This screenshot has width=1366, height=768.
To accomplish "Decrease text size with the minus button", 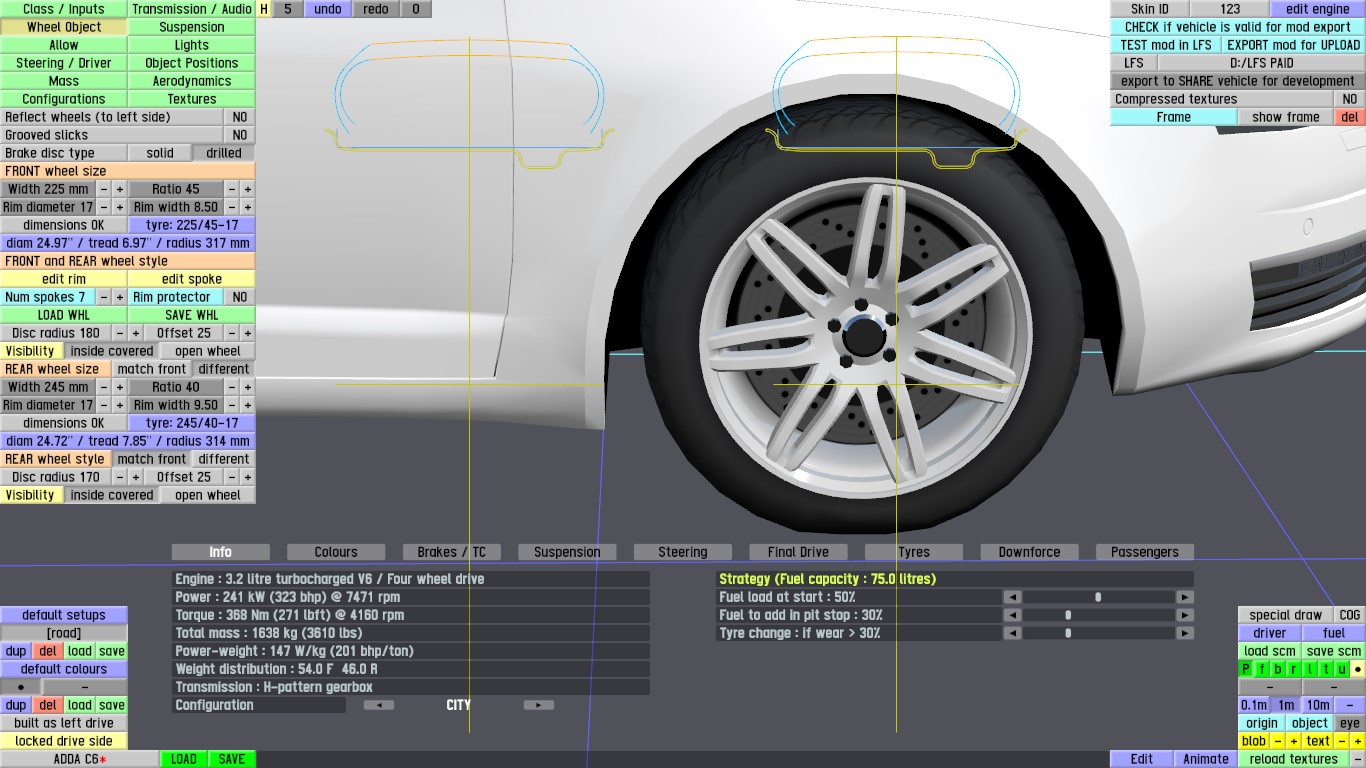I will pyautogui.click(x=1342, y=741).
